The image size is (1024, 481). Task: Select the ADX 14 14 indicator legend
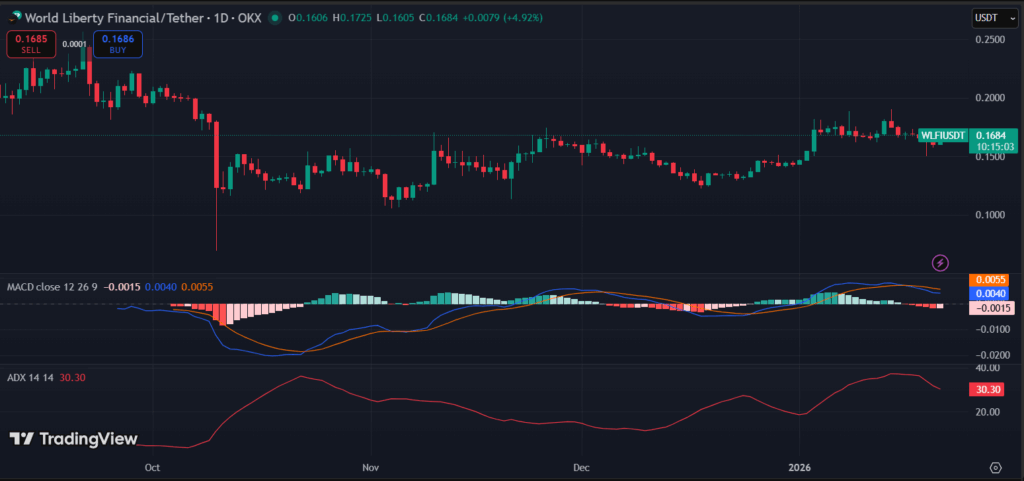coord(28,378)
